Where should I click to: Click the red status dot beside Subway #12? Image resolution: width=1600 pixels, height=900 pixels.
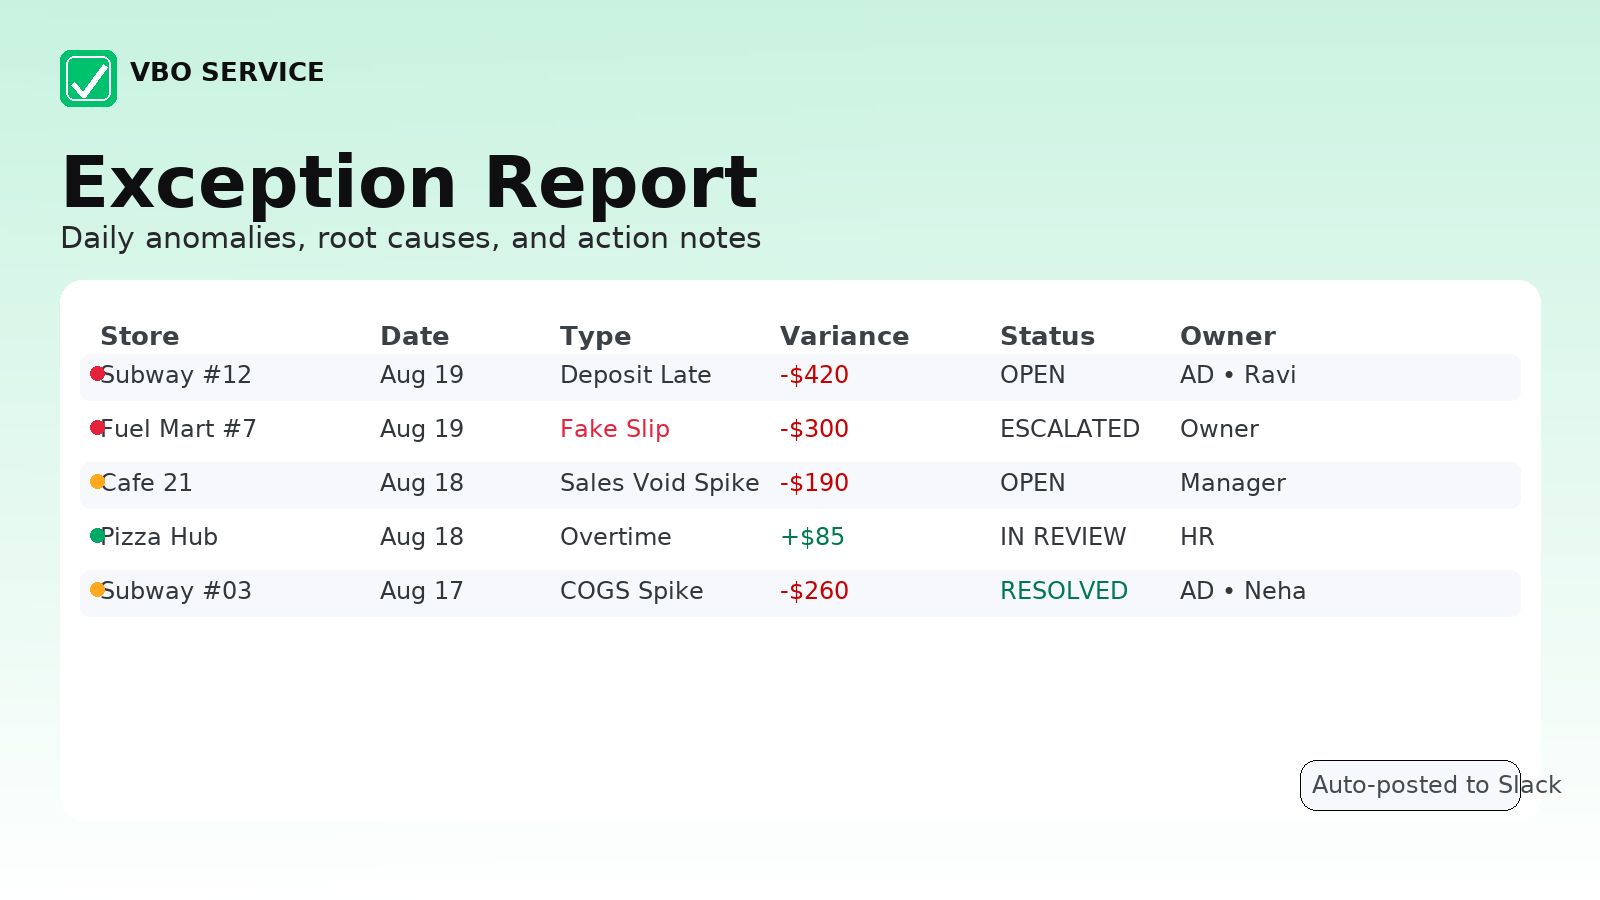point(98,374)
